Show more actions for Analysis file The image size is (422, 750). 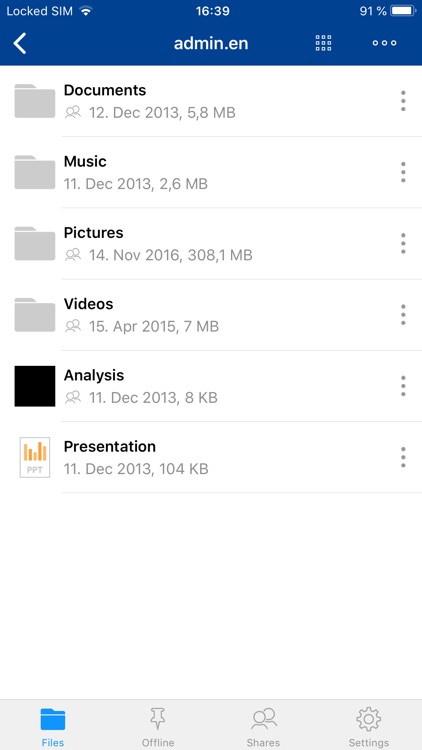[403, 386]
